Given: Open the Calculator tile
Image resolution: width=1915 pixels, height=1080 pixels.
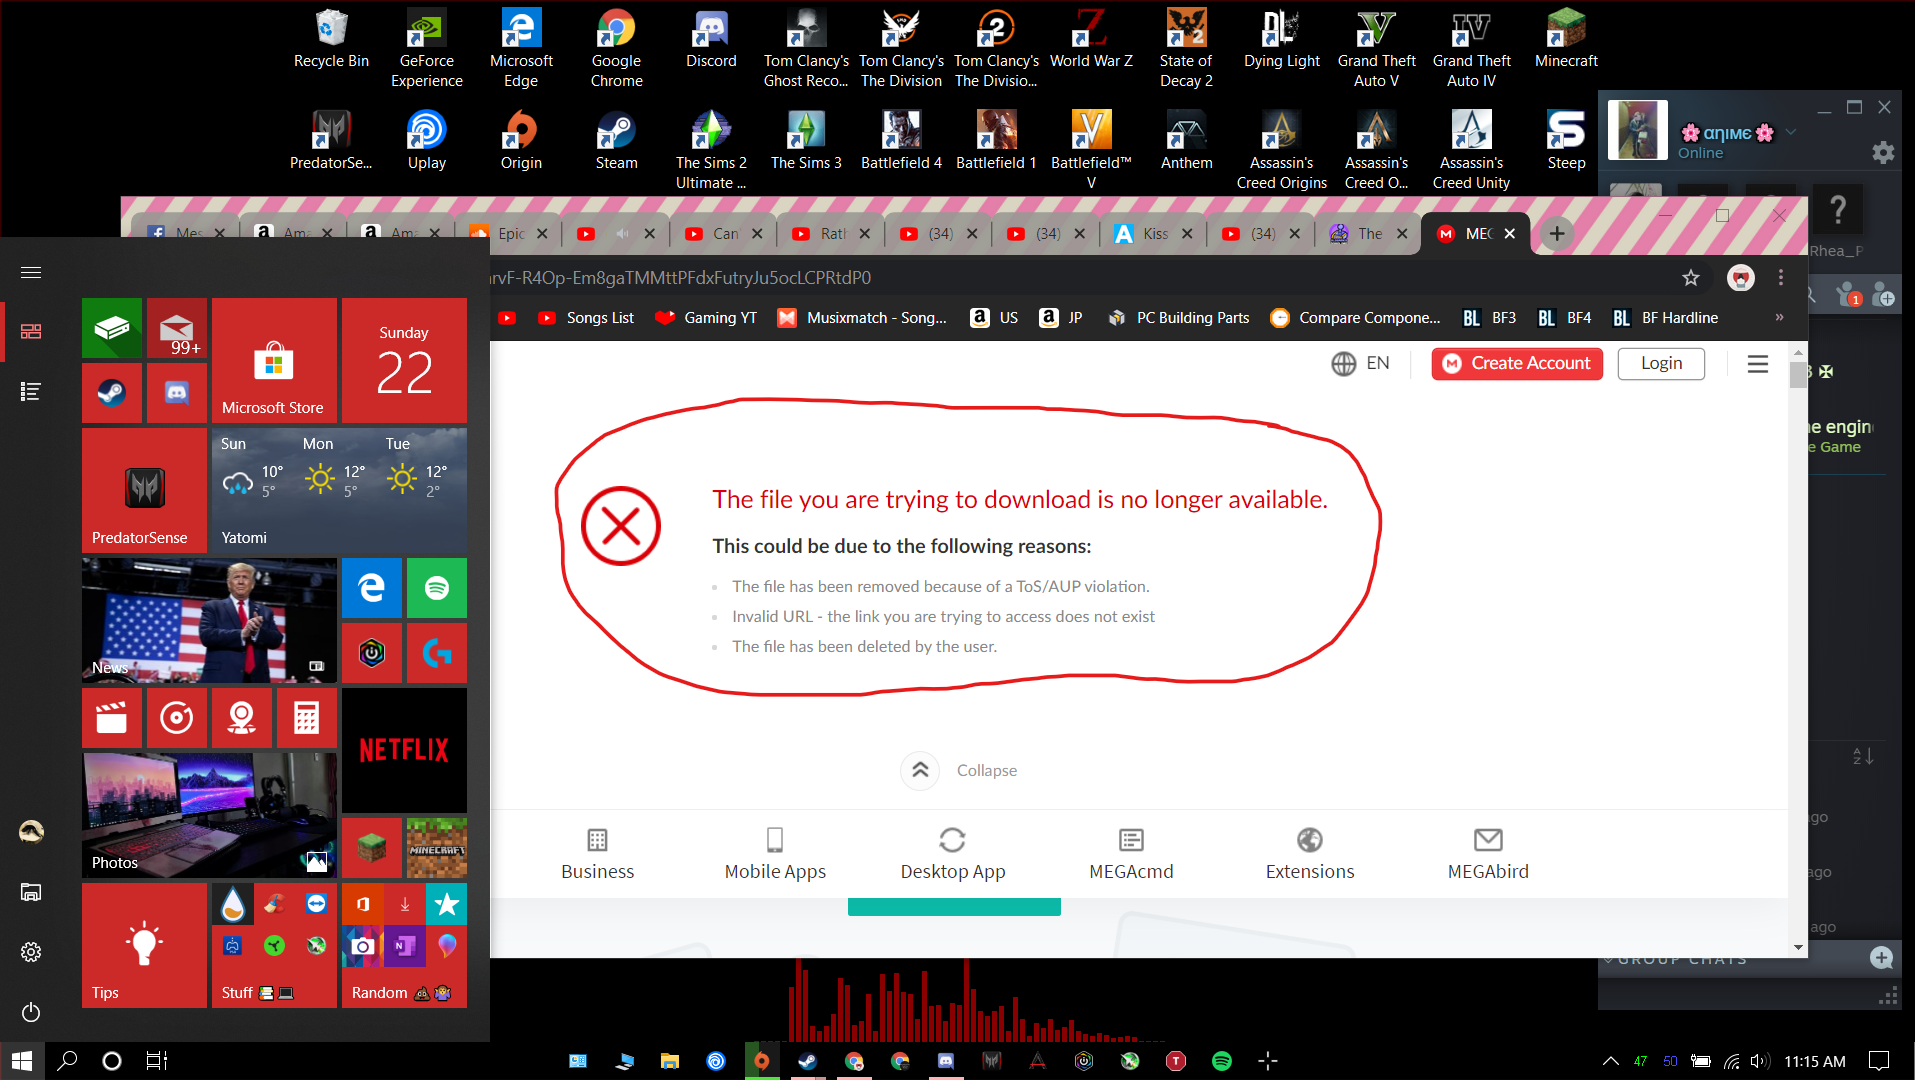Looking at the screenshot, I should coord(306,718).
